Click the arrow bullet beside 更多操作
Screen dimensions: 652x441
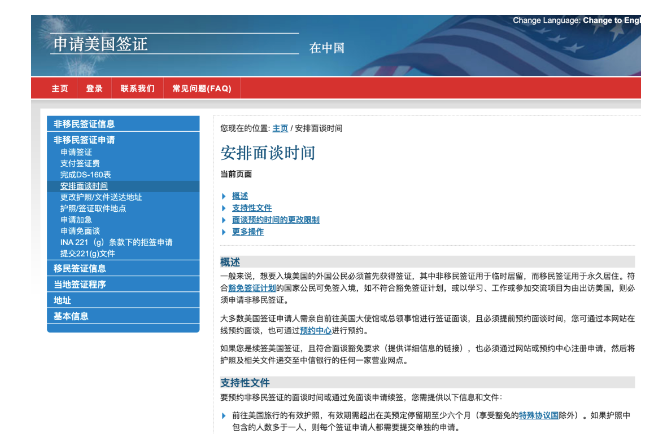point(224,231)
